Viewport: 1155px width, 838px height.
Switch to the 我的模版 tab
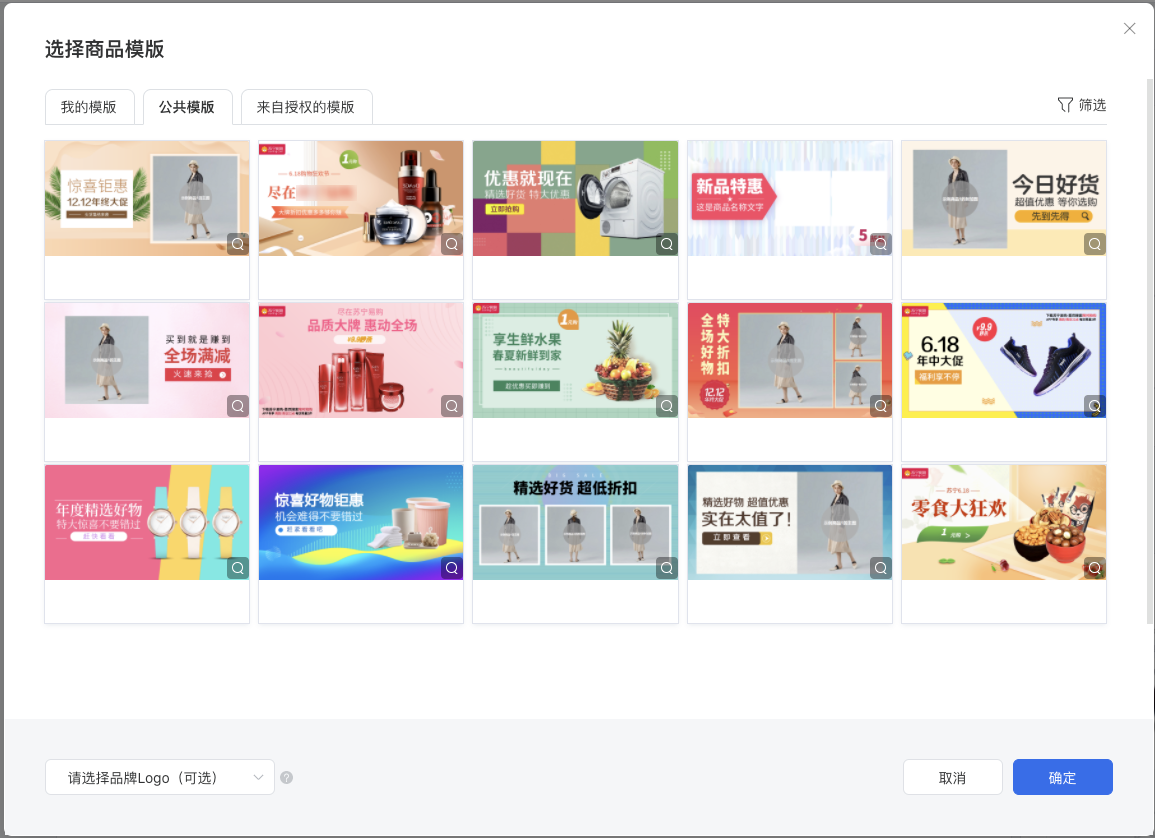pos(90,106)
